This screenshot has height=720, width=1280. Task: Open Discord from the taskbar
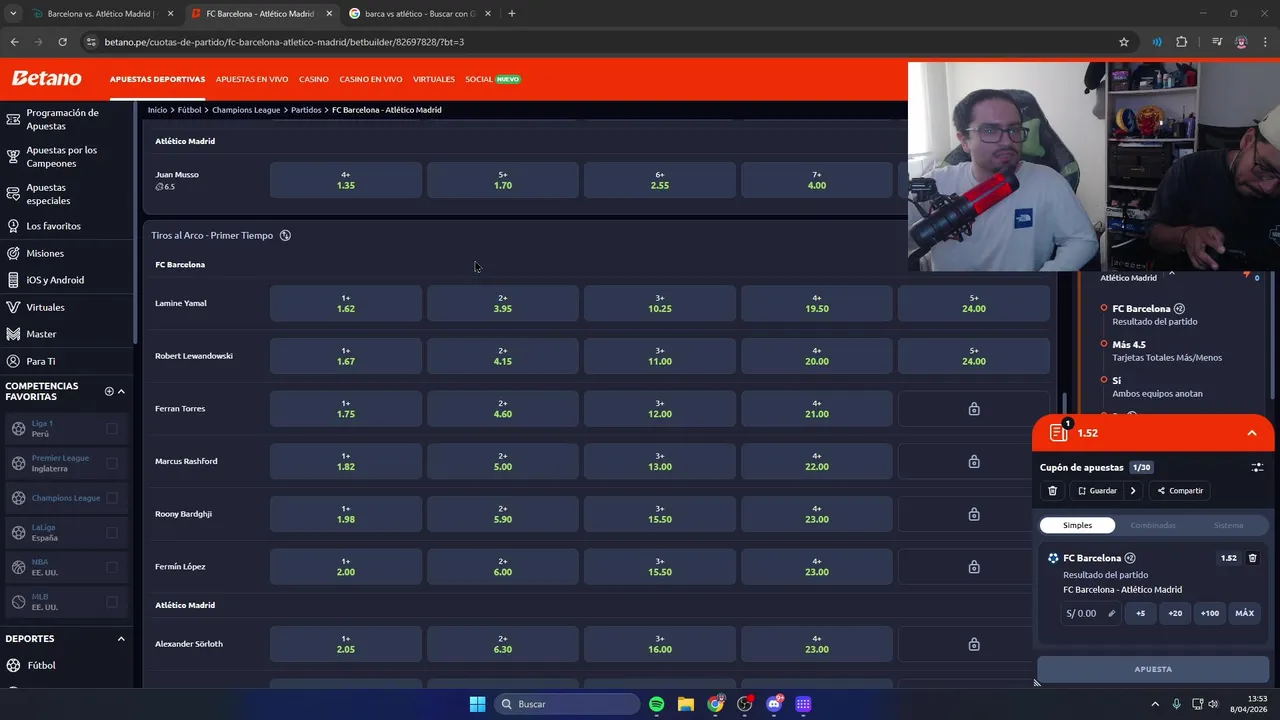tap(774, 704)
